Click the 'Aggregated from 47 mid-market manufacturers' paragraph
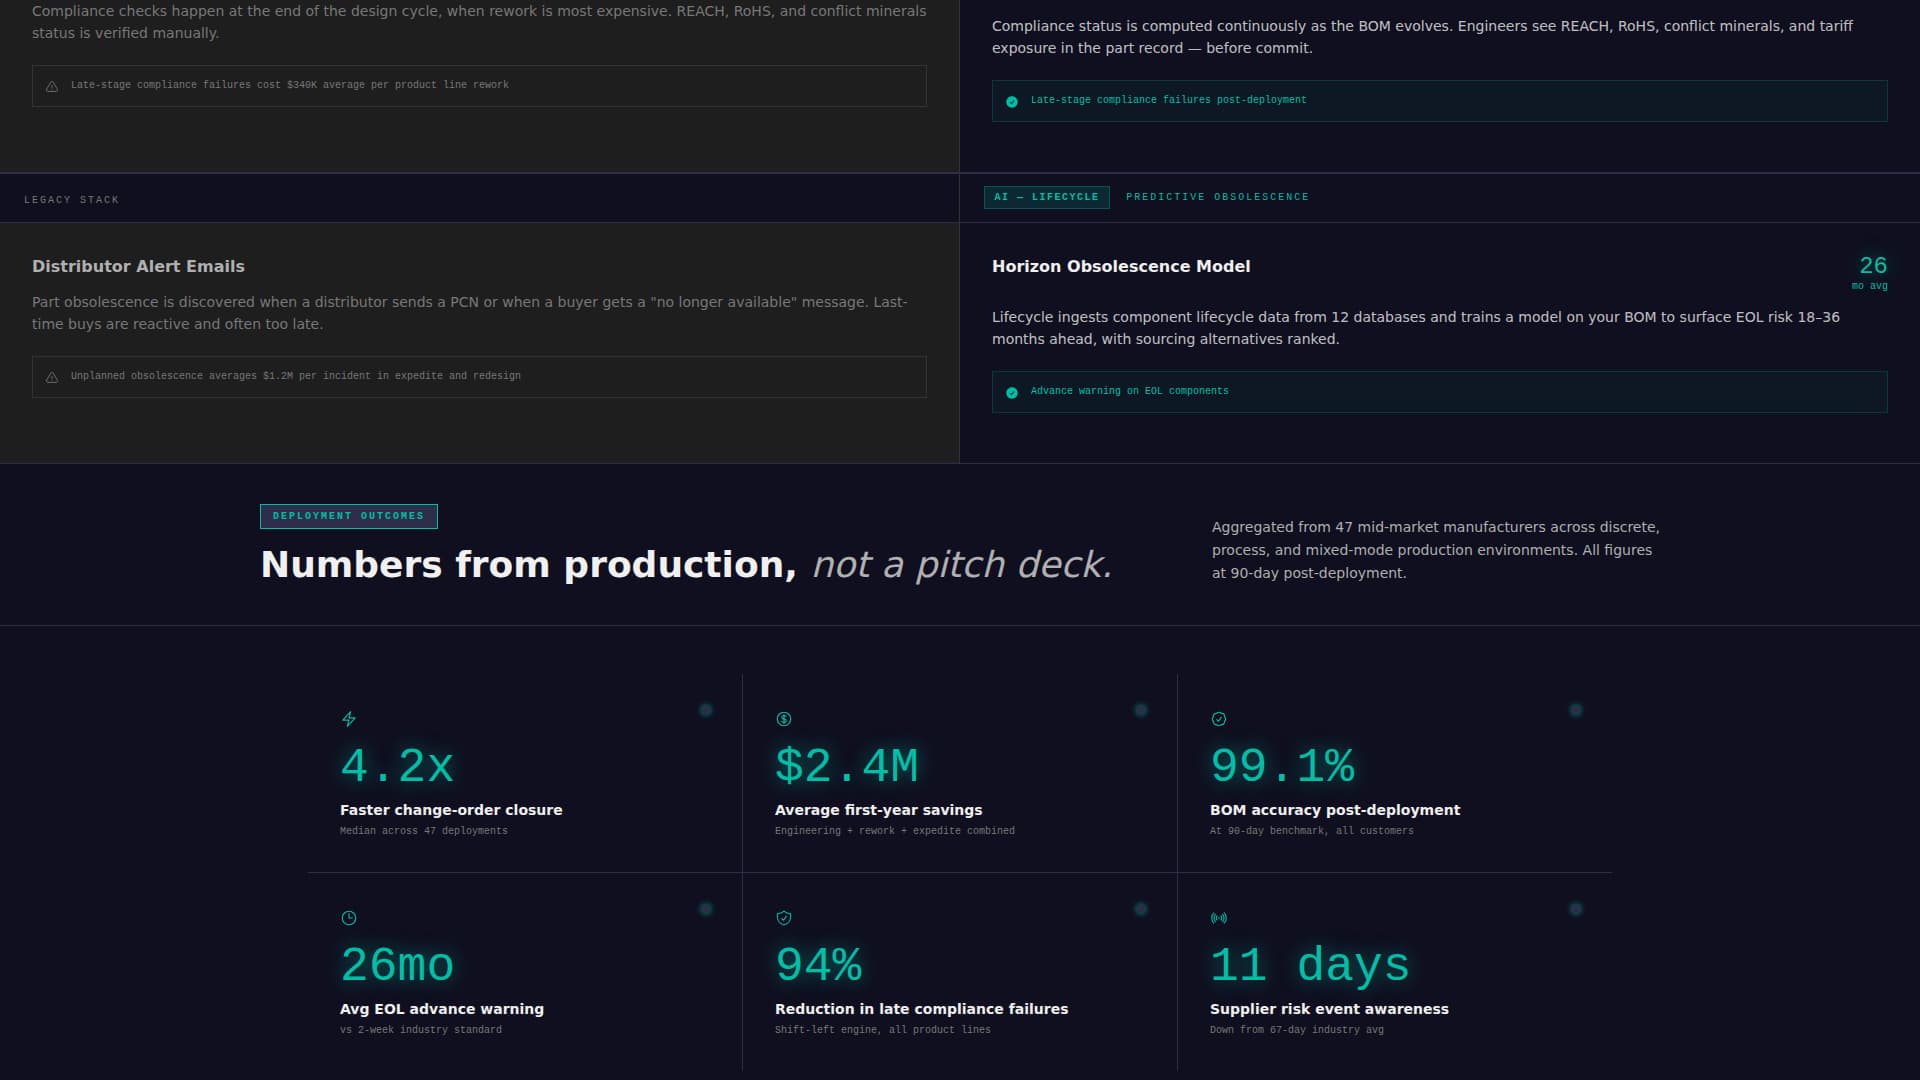 [x=1436, y=550]
